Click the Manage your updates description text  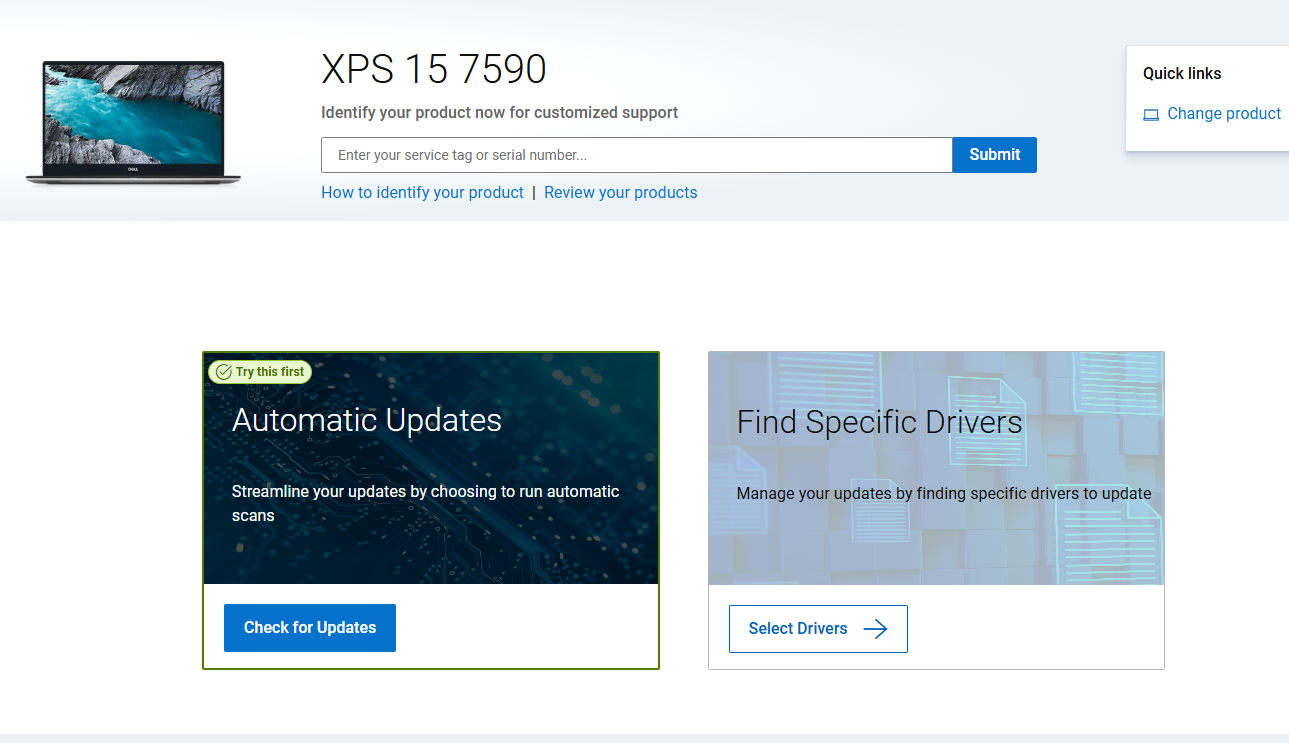click(943, 493)
